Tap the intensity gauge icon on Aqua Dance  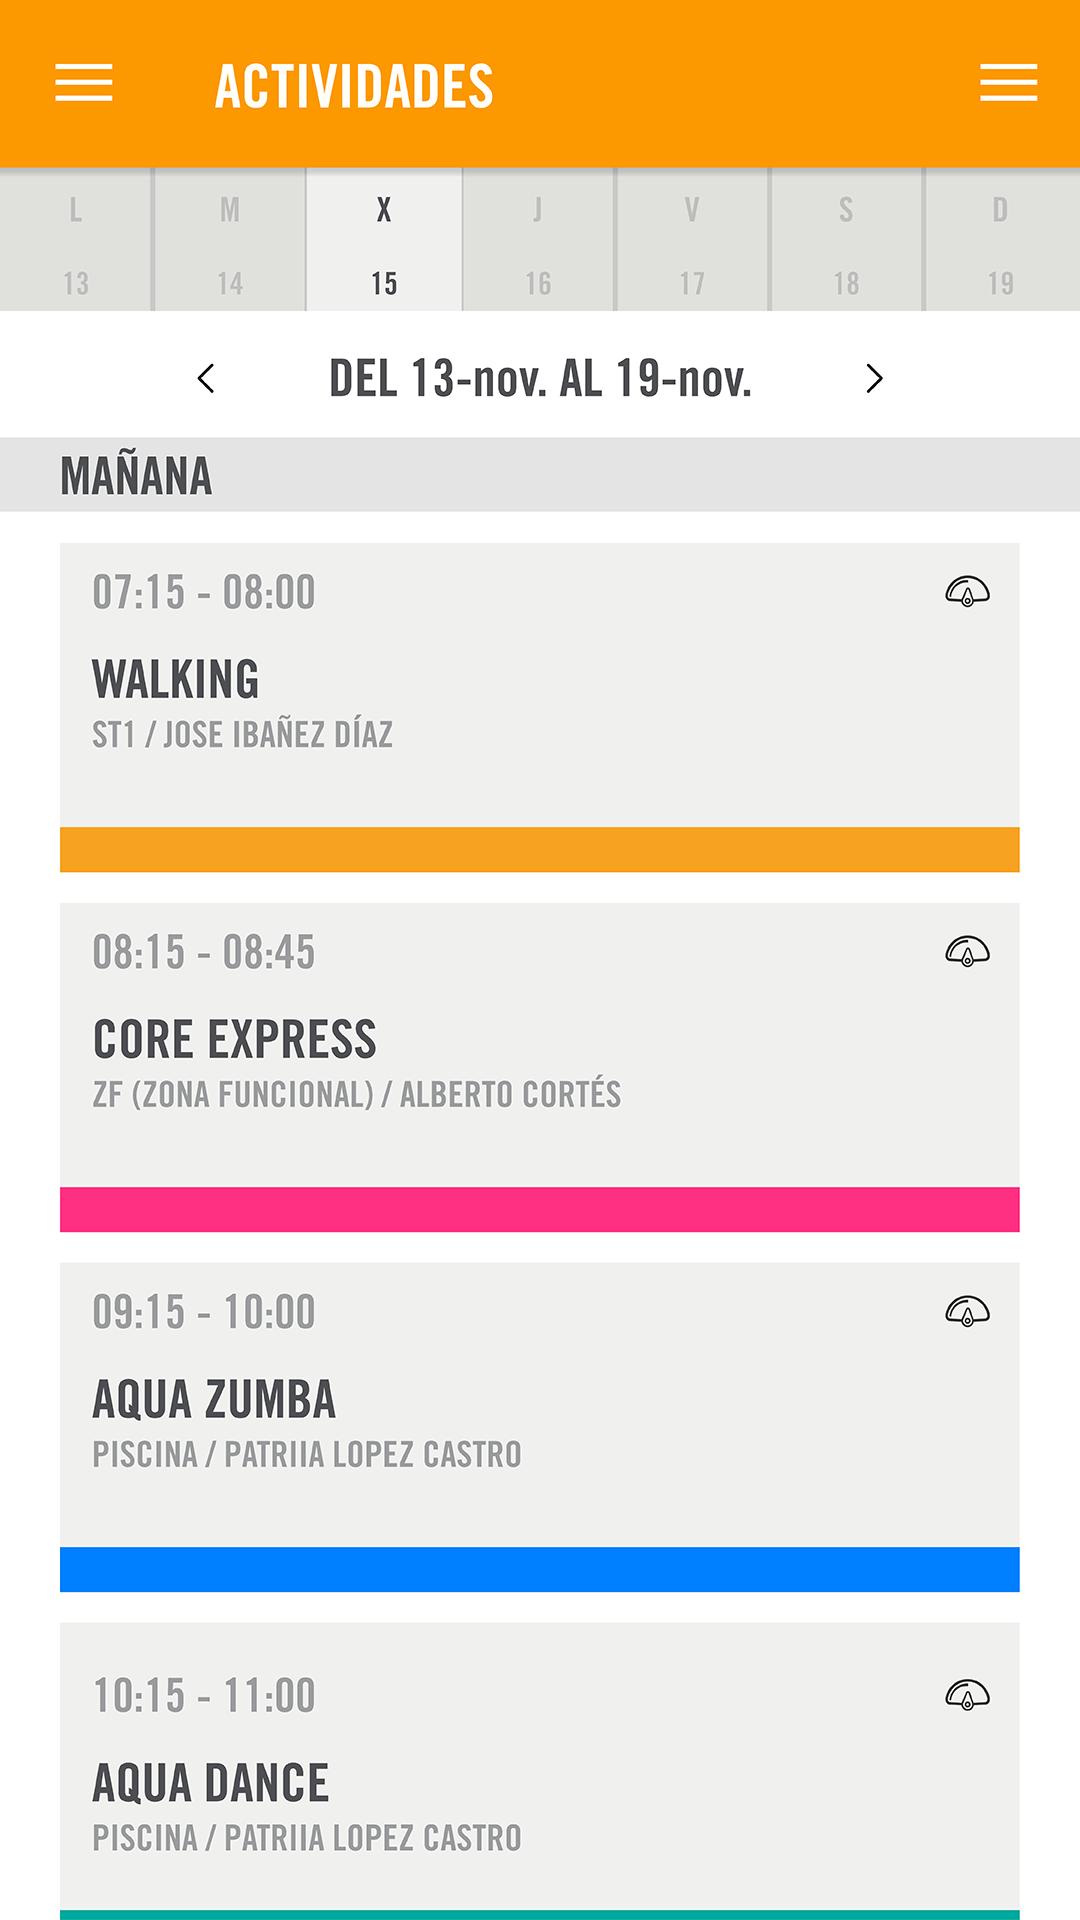tap(967, 1695)
